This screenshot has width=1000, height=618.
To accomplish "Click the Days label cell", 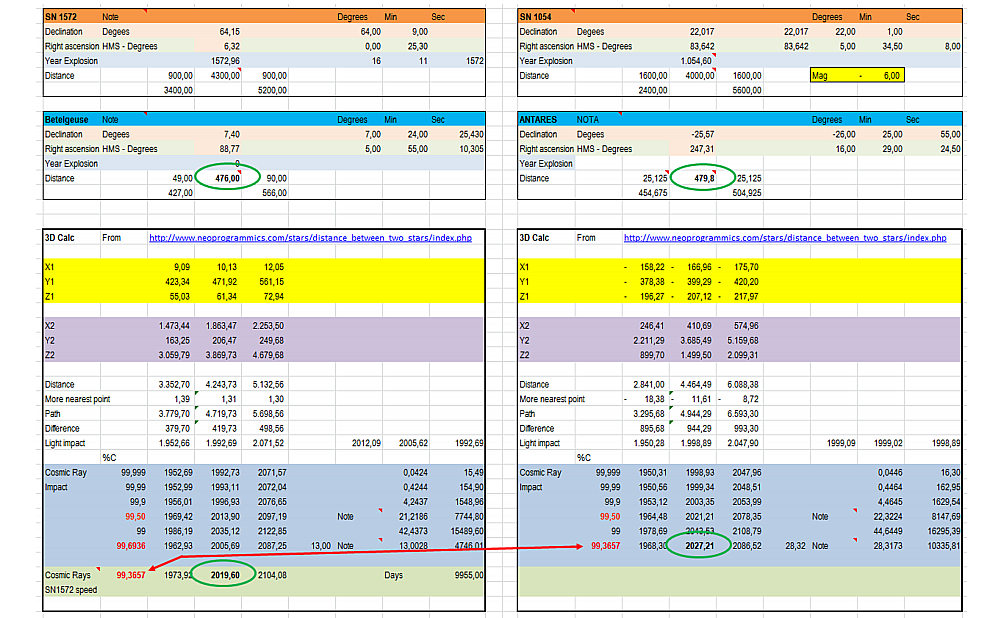I will click(x=394, y=575).
